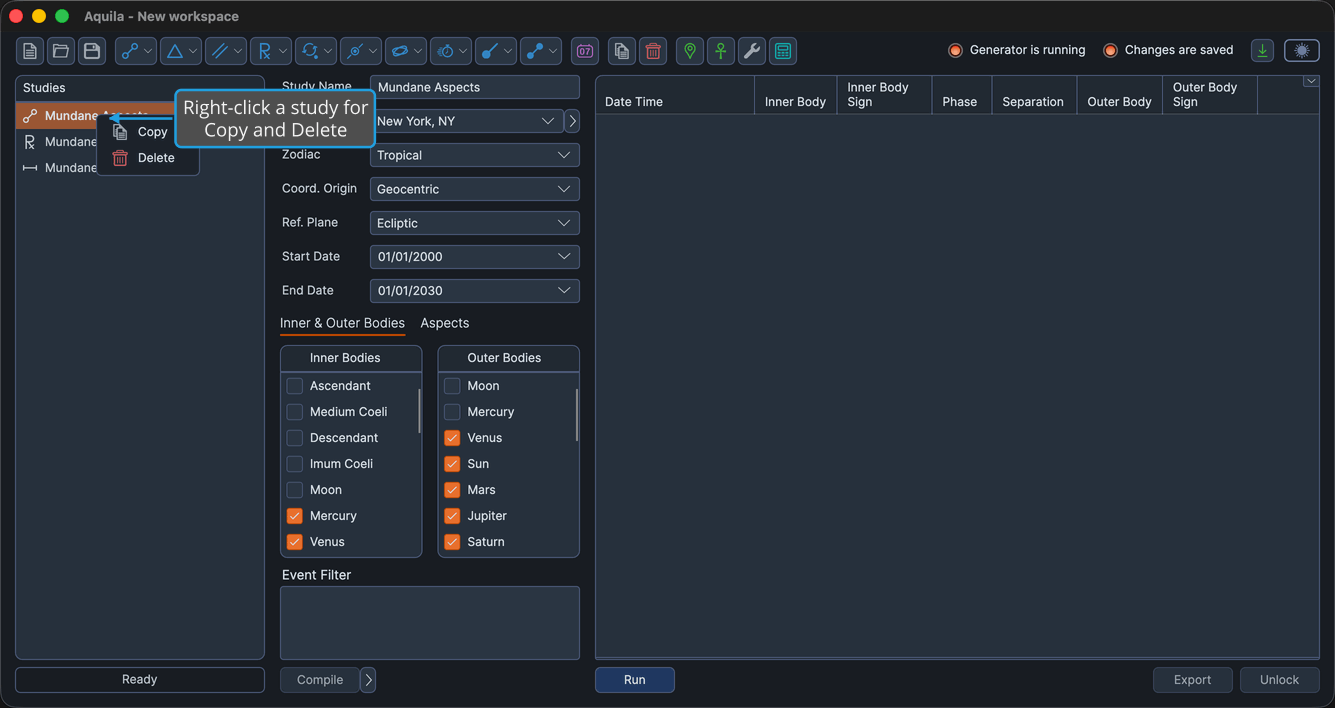This screenshot has height=708, width=1335.
Task: Open the End Date 01/01/2030 picker
Action: pos(475,291)
